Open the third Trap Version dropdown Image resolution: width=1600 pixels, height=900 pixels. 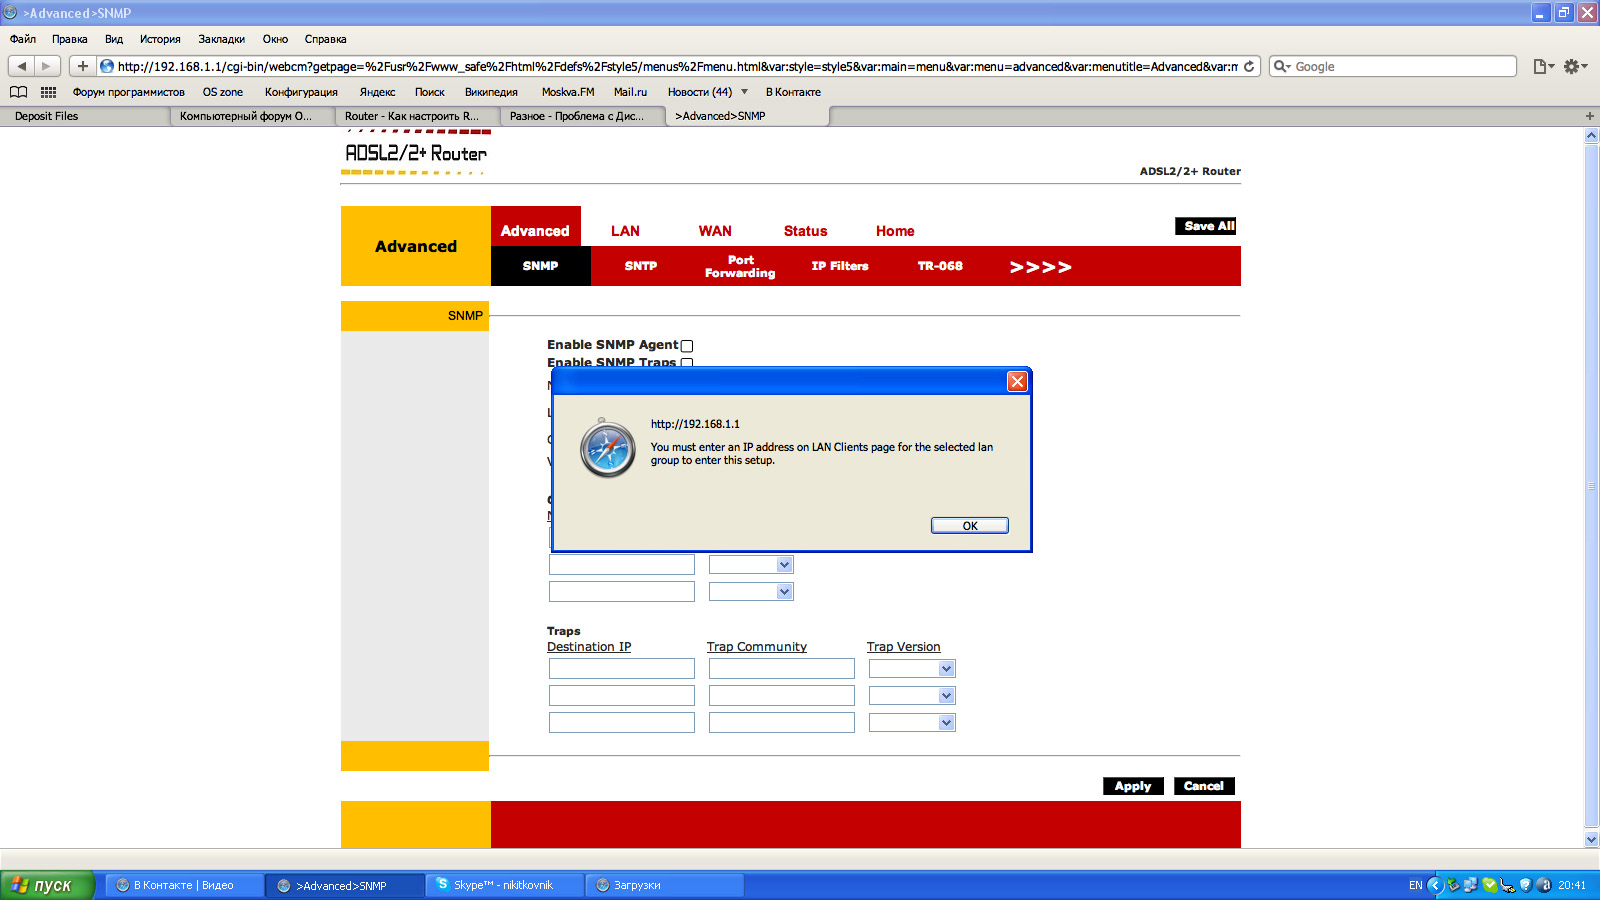coord(946,723)
